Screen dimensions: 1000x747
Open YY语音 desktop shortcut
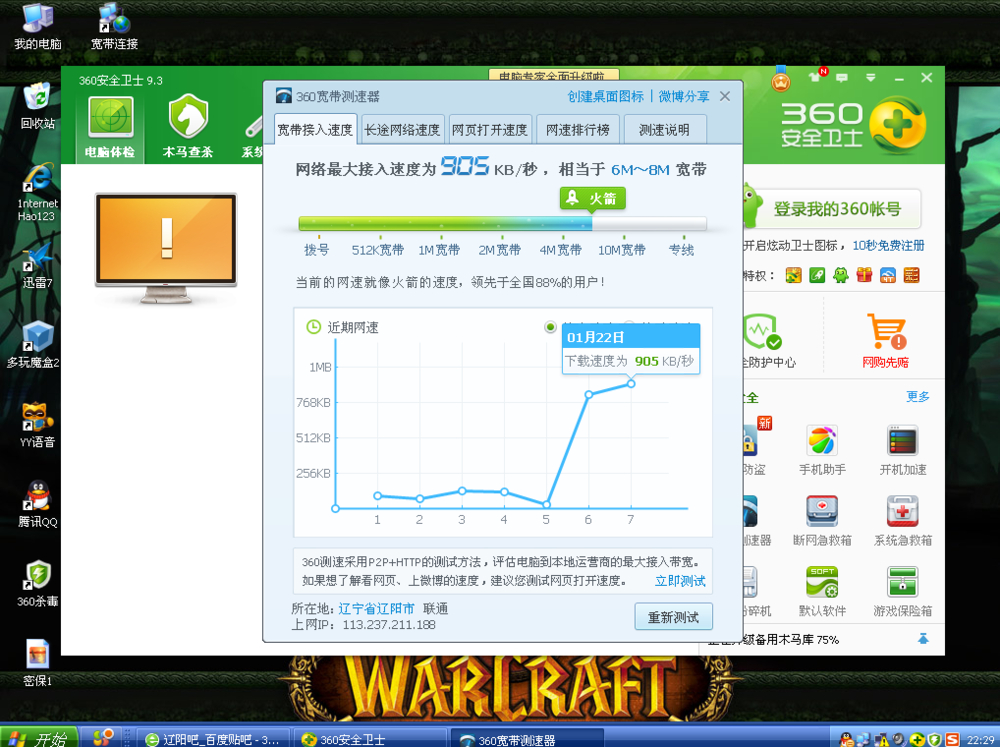tap(38, 425)
